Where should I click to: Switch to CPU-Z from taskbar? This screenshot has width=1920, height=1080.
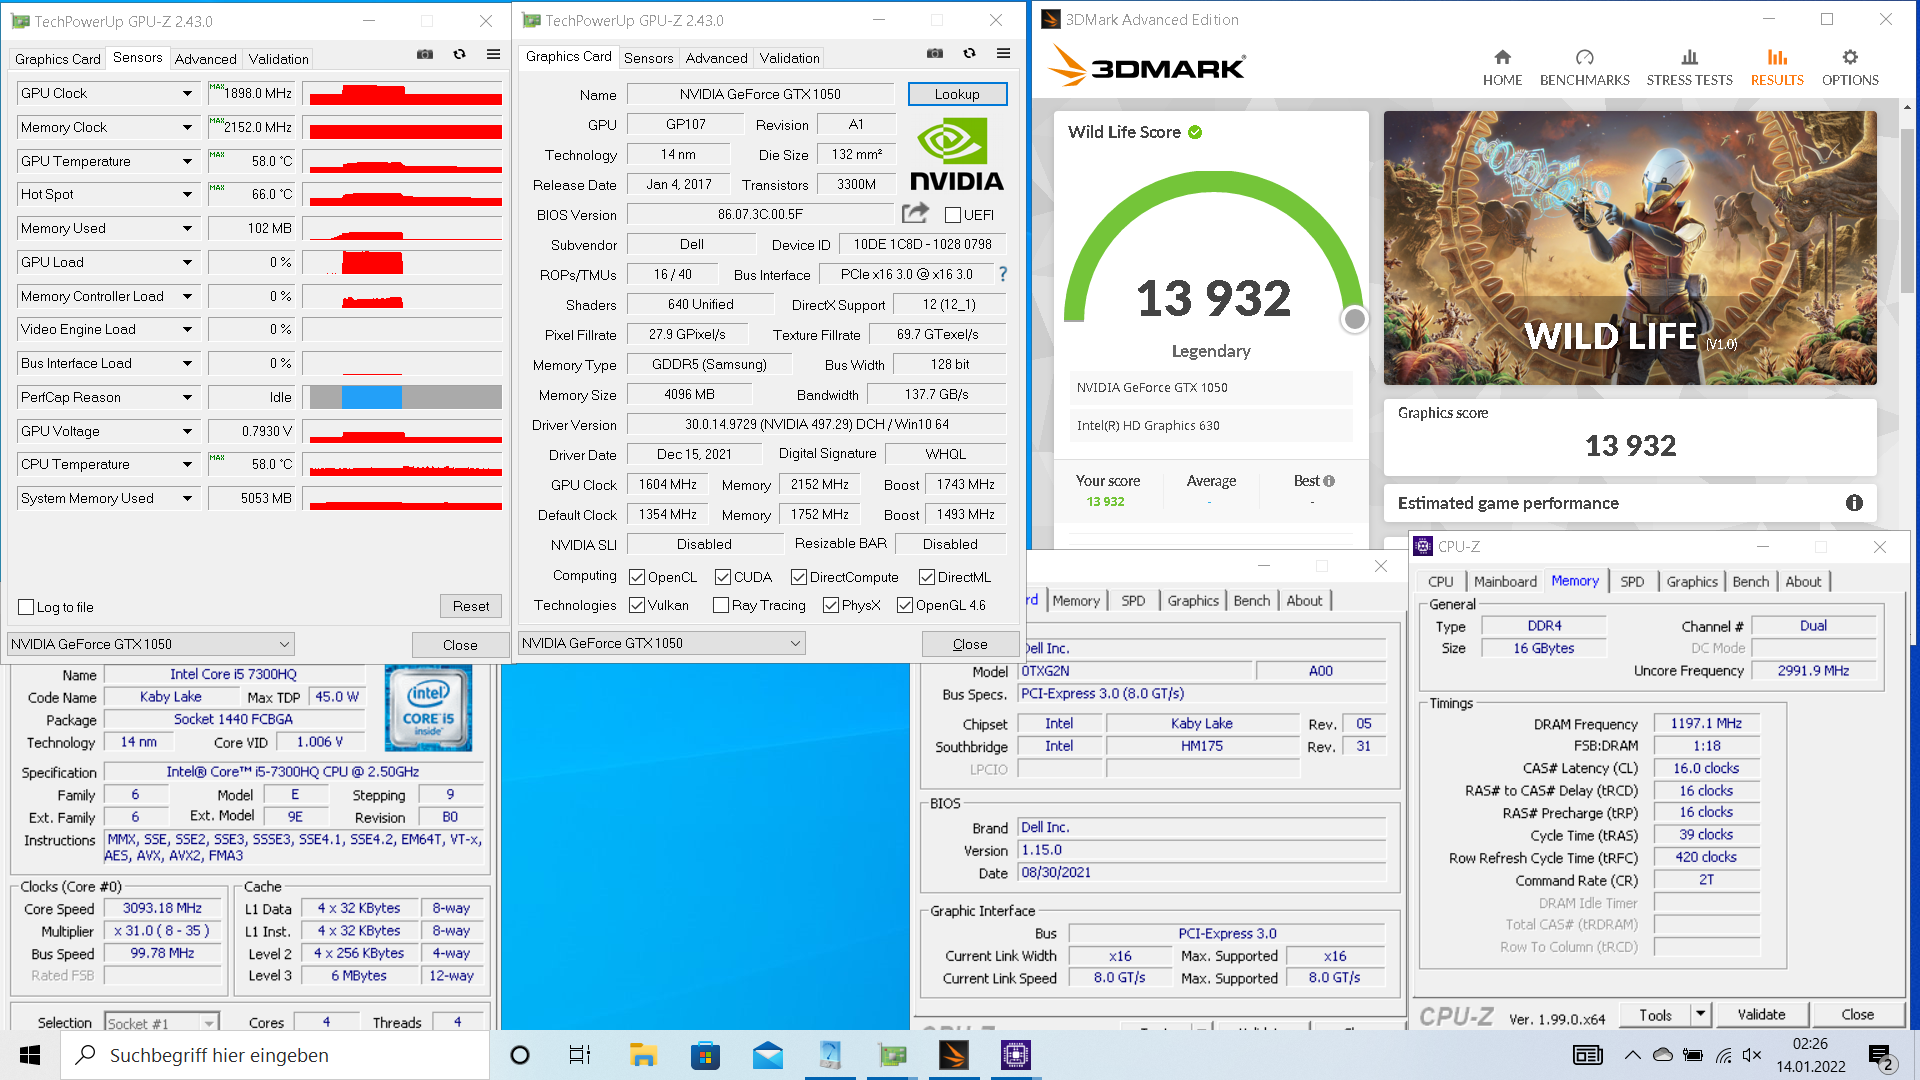point(1015,1055)
